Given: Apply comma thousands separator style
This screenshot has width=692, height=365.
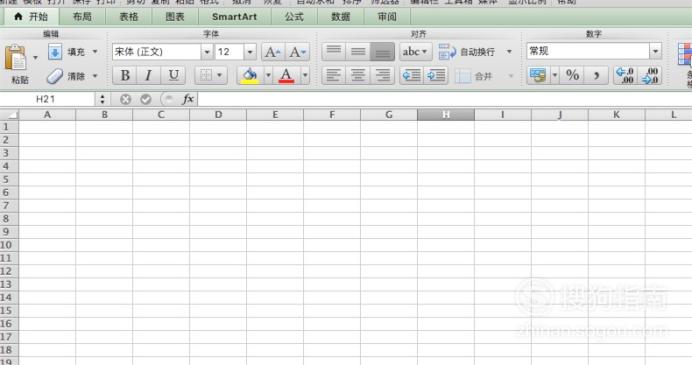Looking at the screenshot, I should (x=597, y=75).
